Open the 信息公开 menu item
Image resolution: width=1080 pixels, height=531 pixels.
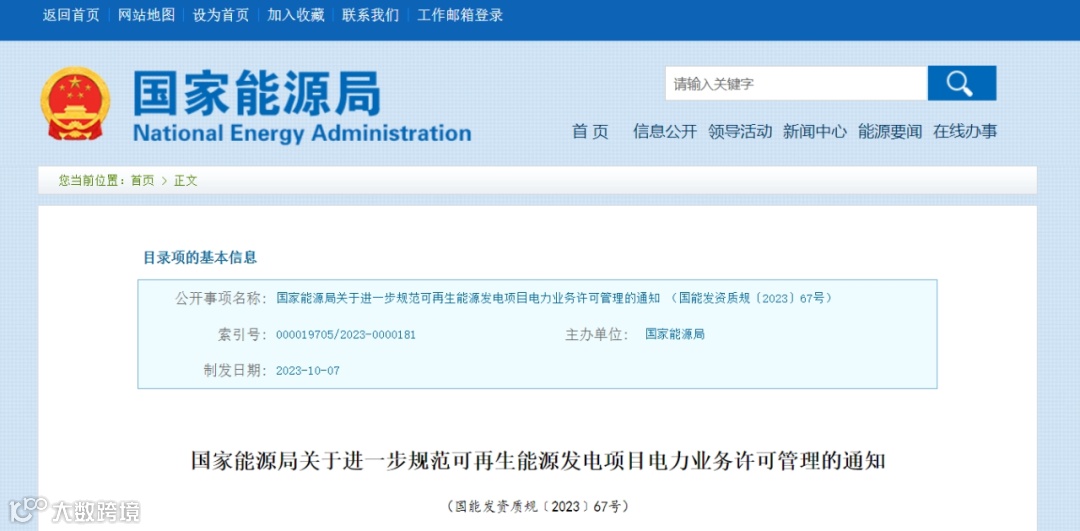665,132
